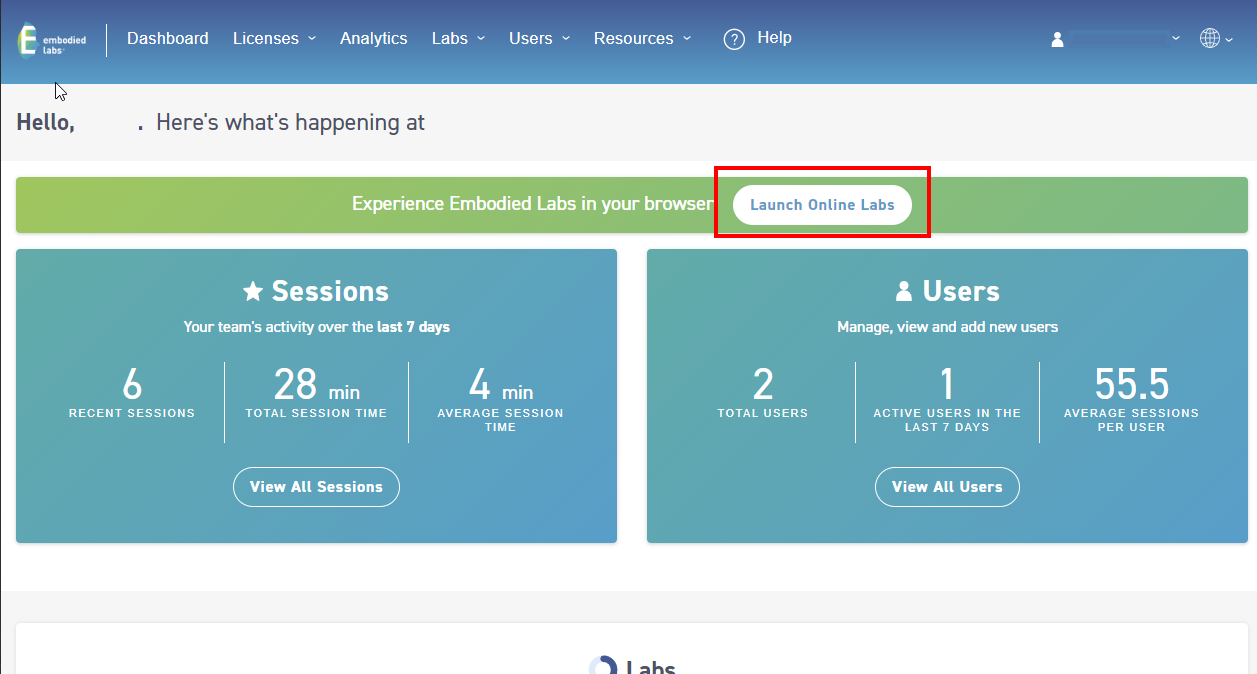Open the Help link
The width and height of the screenshot is (1257, 674).
774,38
